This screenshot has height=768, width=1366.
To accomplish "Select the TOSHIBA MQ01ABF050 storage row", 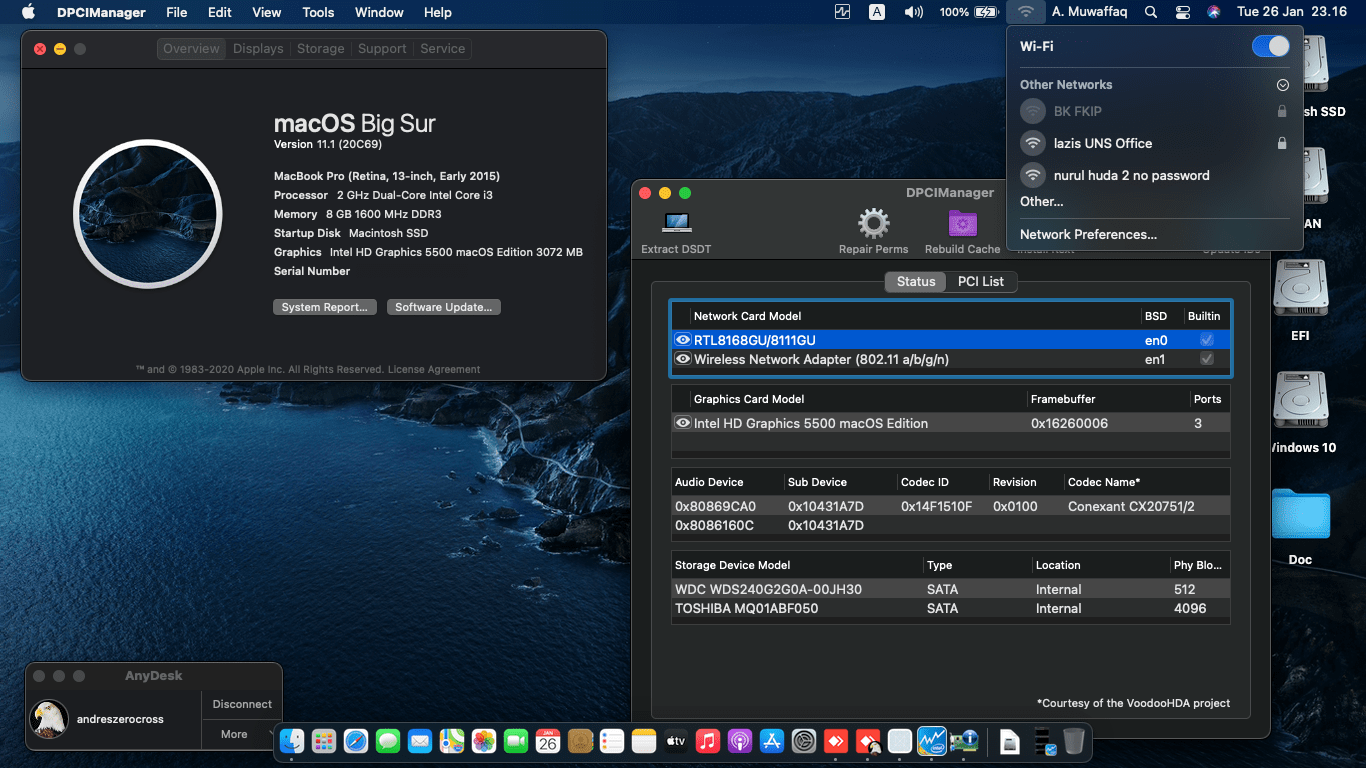I will pyautogui.click(x=950, y=608).
